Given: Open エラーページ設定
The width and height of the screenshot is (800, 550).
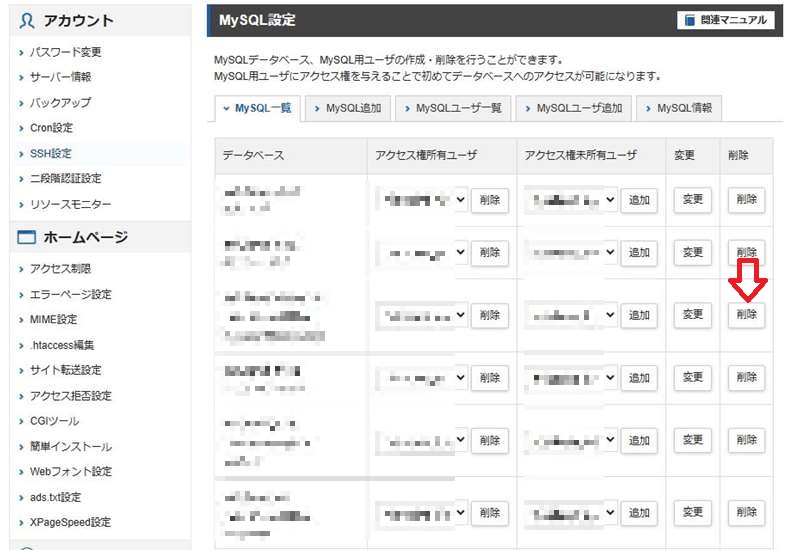Looking at the screenshot, I should (x=70, y=294).
